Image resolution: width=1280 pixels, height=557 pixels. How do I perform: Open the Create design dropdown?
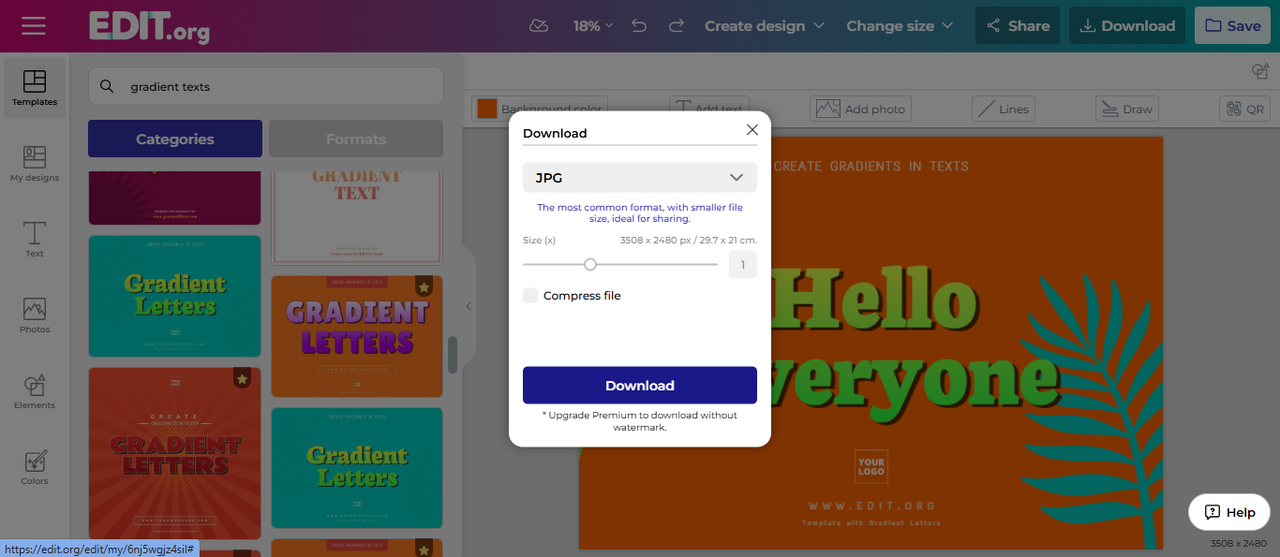tap(764, 26)
